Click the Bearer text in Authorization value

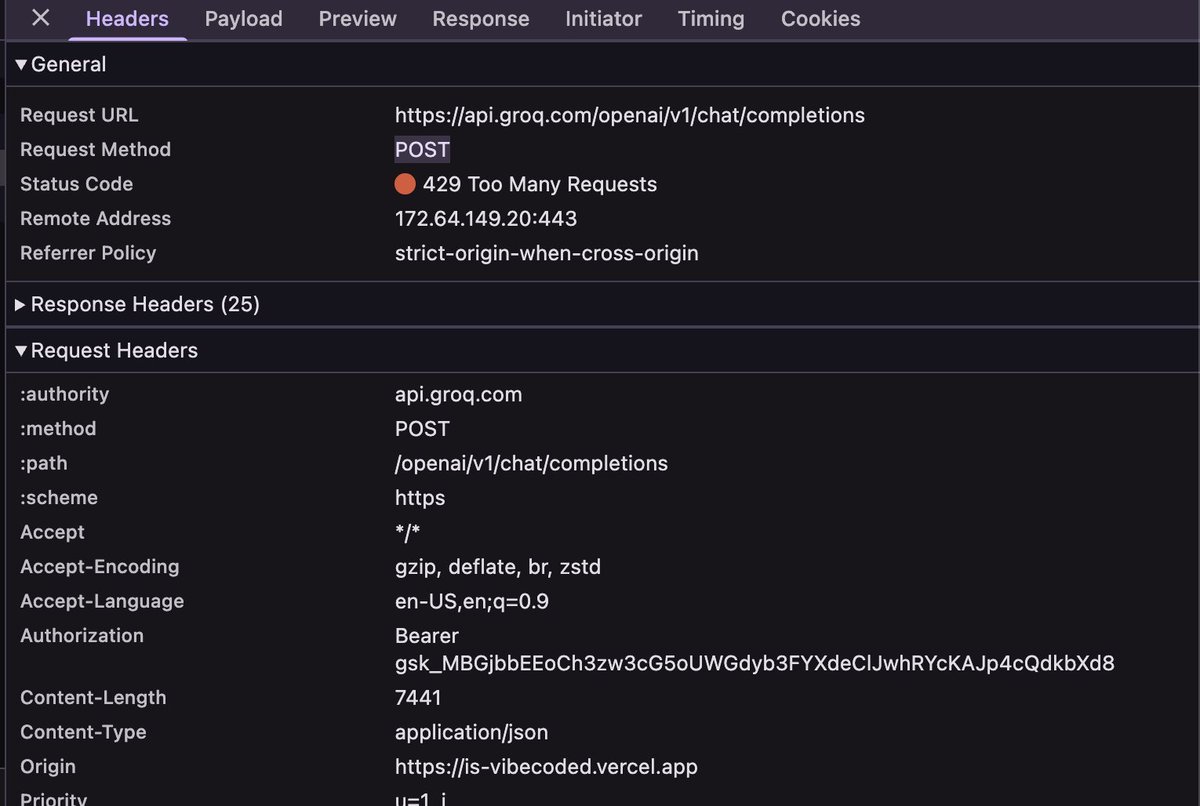click(x=427, y=635)
